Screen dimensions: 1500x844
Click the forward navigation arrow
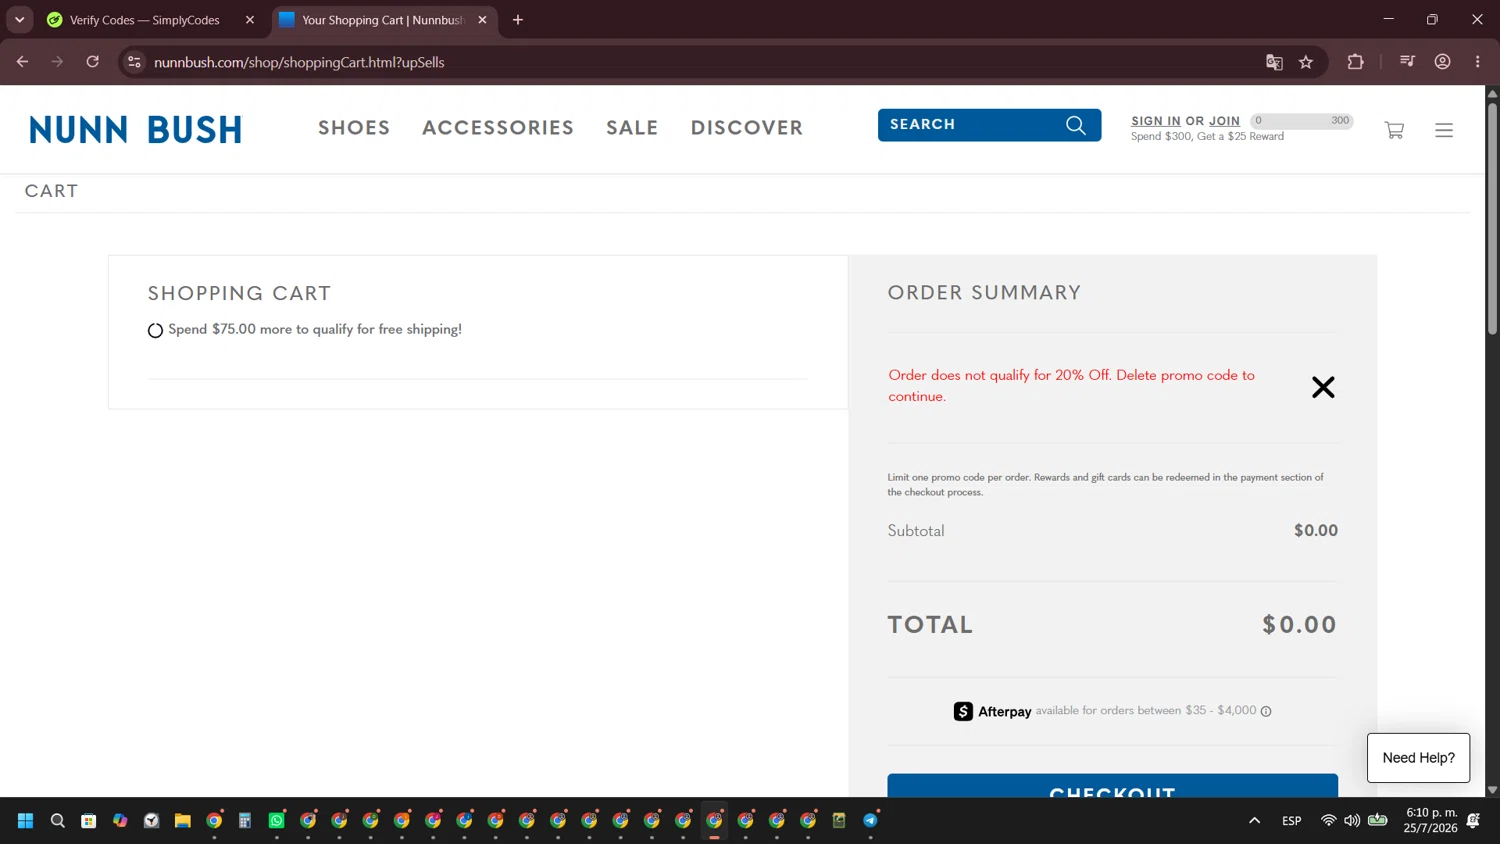pyautogui.click(x=57, y=62)
